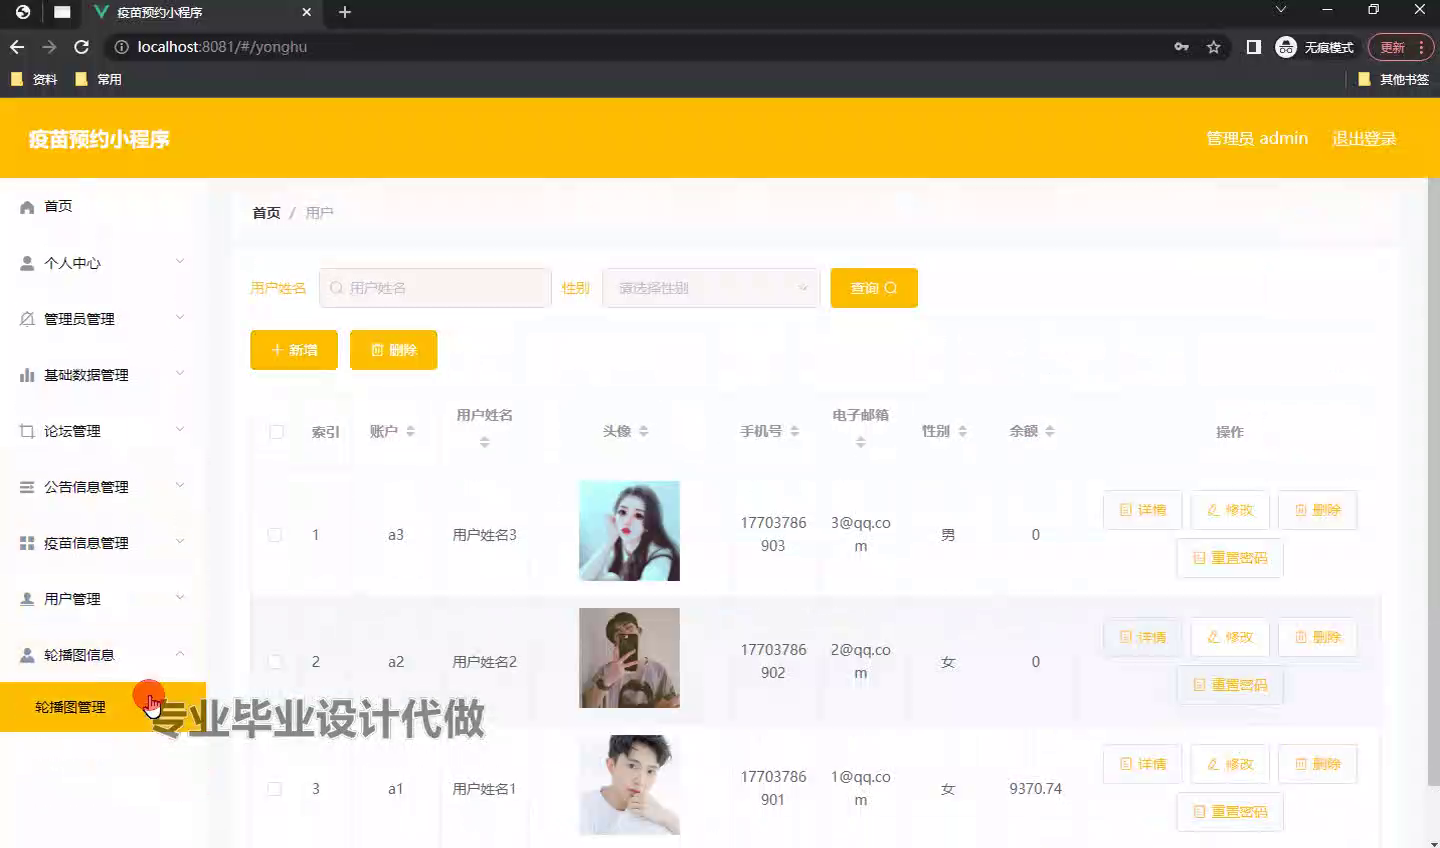Expand the 个人中心 menu chevron
1440x848 pixels.
coord(180,262)
